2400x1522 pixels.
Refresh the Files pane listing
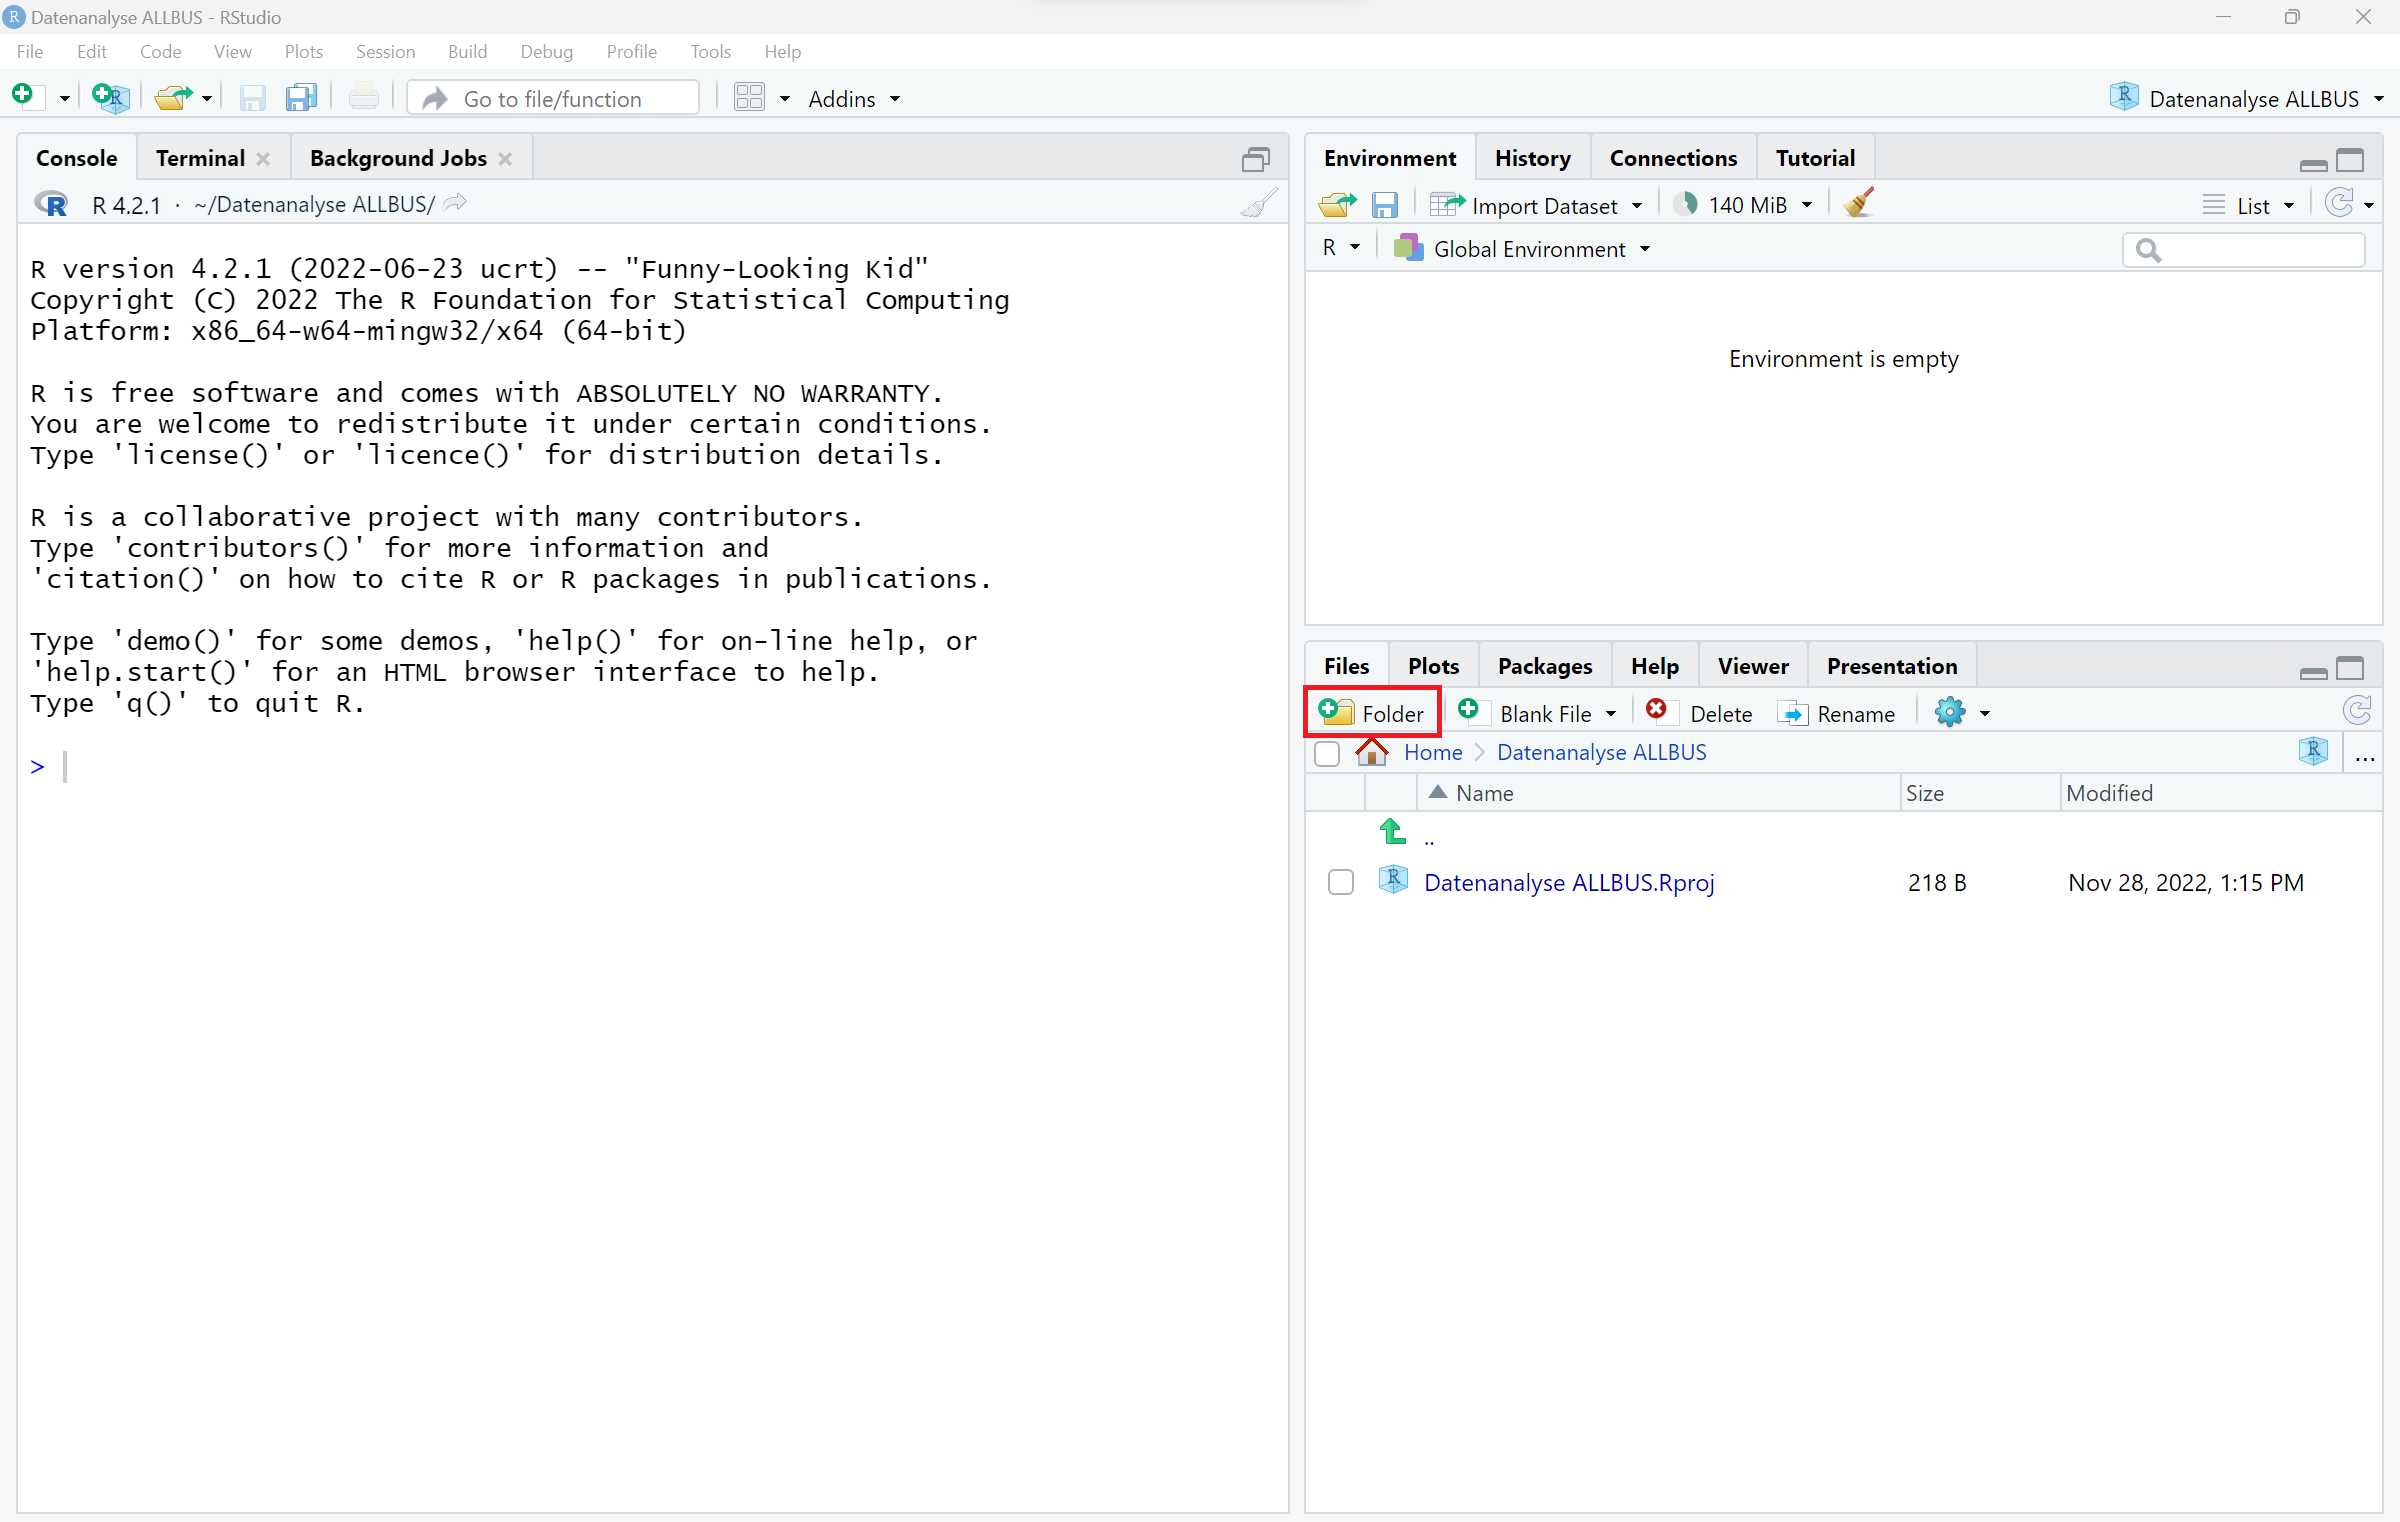[x=2357, y=711]
